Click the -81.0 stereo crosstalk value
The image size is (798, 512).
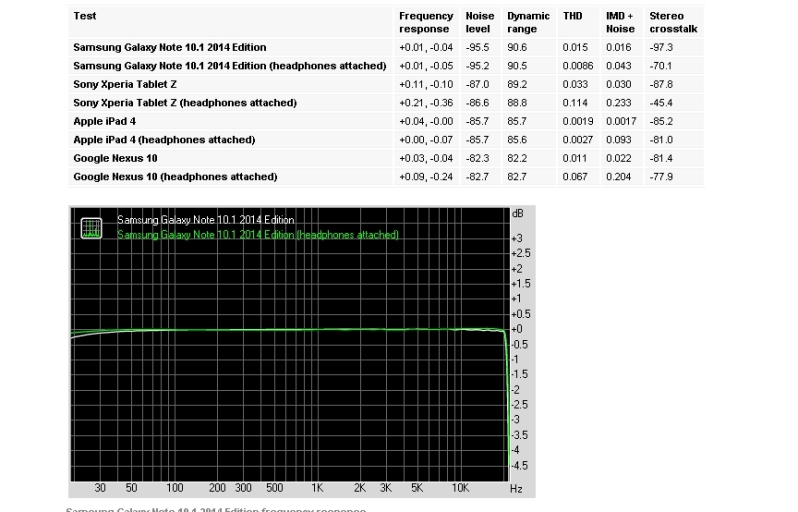(x=661, y=140)
